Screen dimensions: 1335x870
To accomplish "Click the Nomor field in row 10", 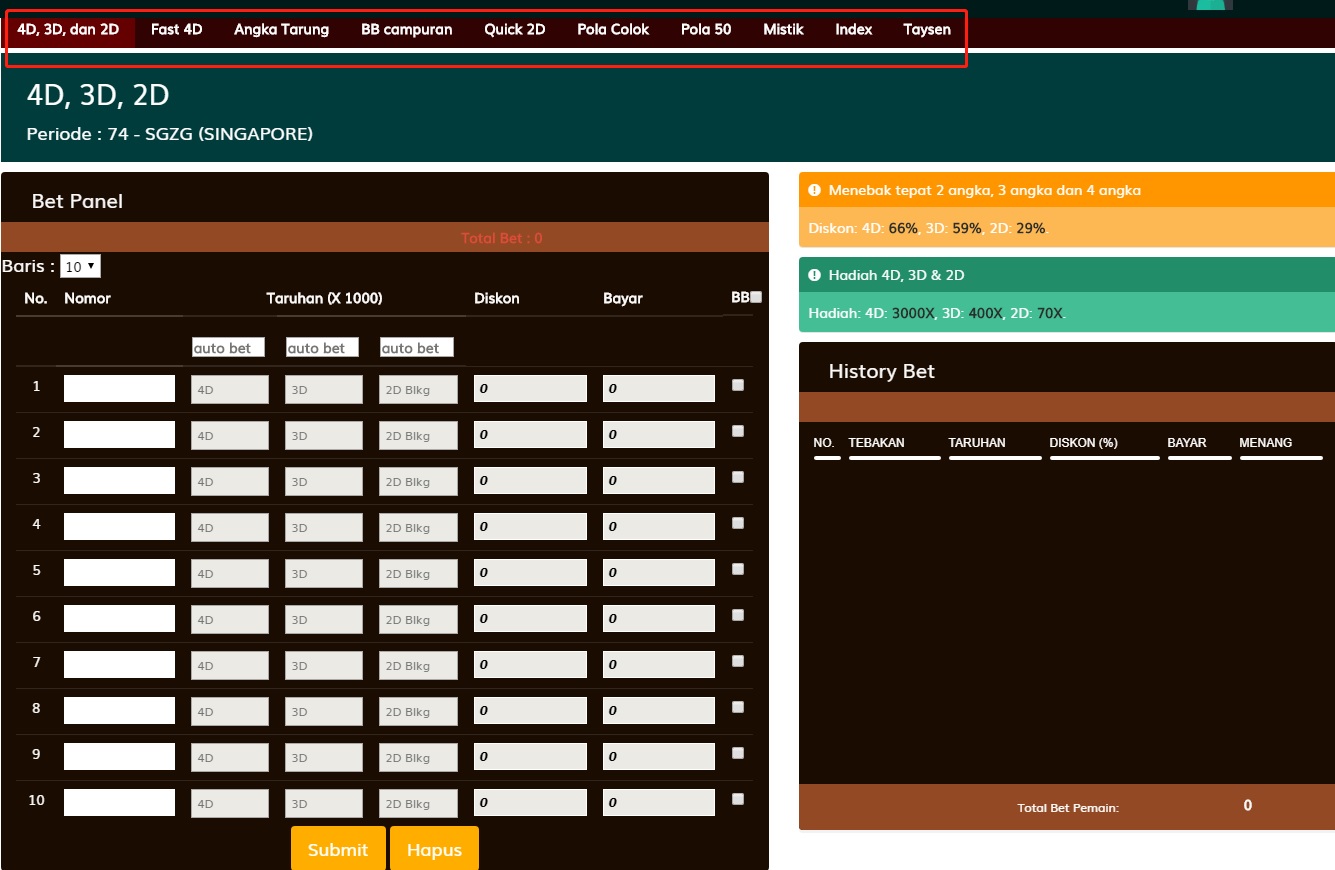I will point(119,803).
